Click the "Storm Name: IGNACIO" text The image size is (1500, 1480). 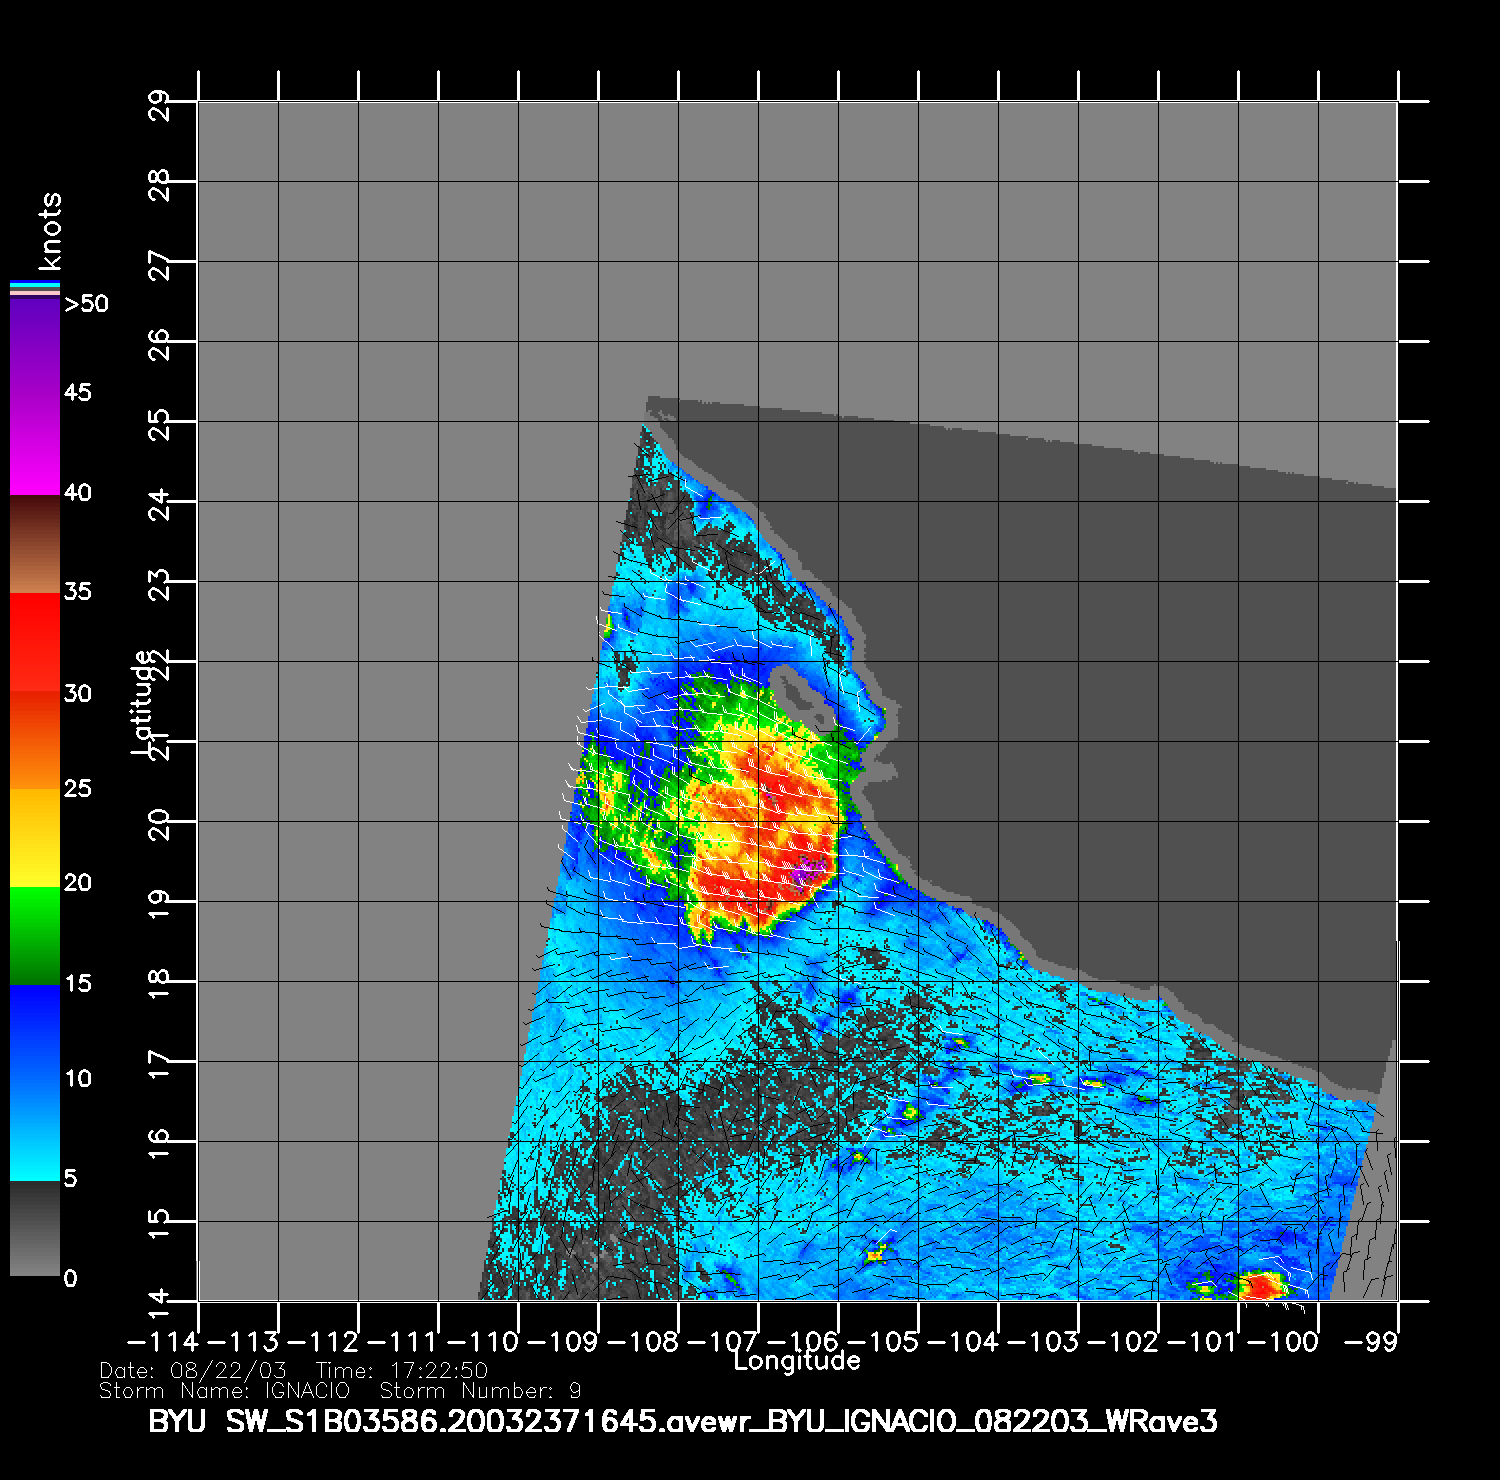coord(225,1391)
